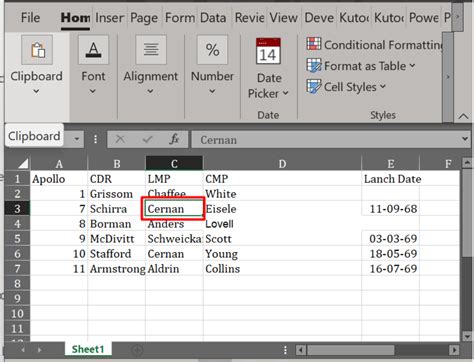Expand the formula bar
The height and width of the screenshot is (362, 474).
point(465,139)
